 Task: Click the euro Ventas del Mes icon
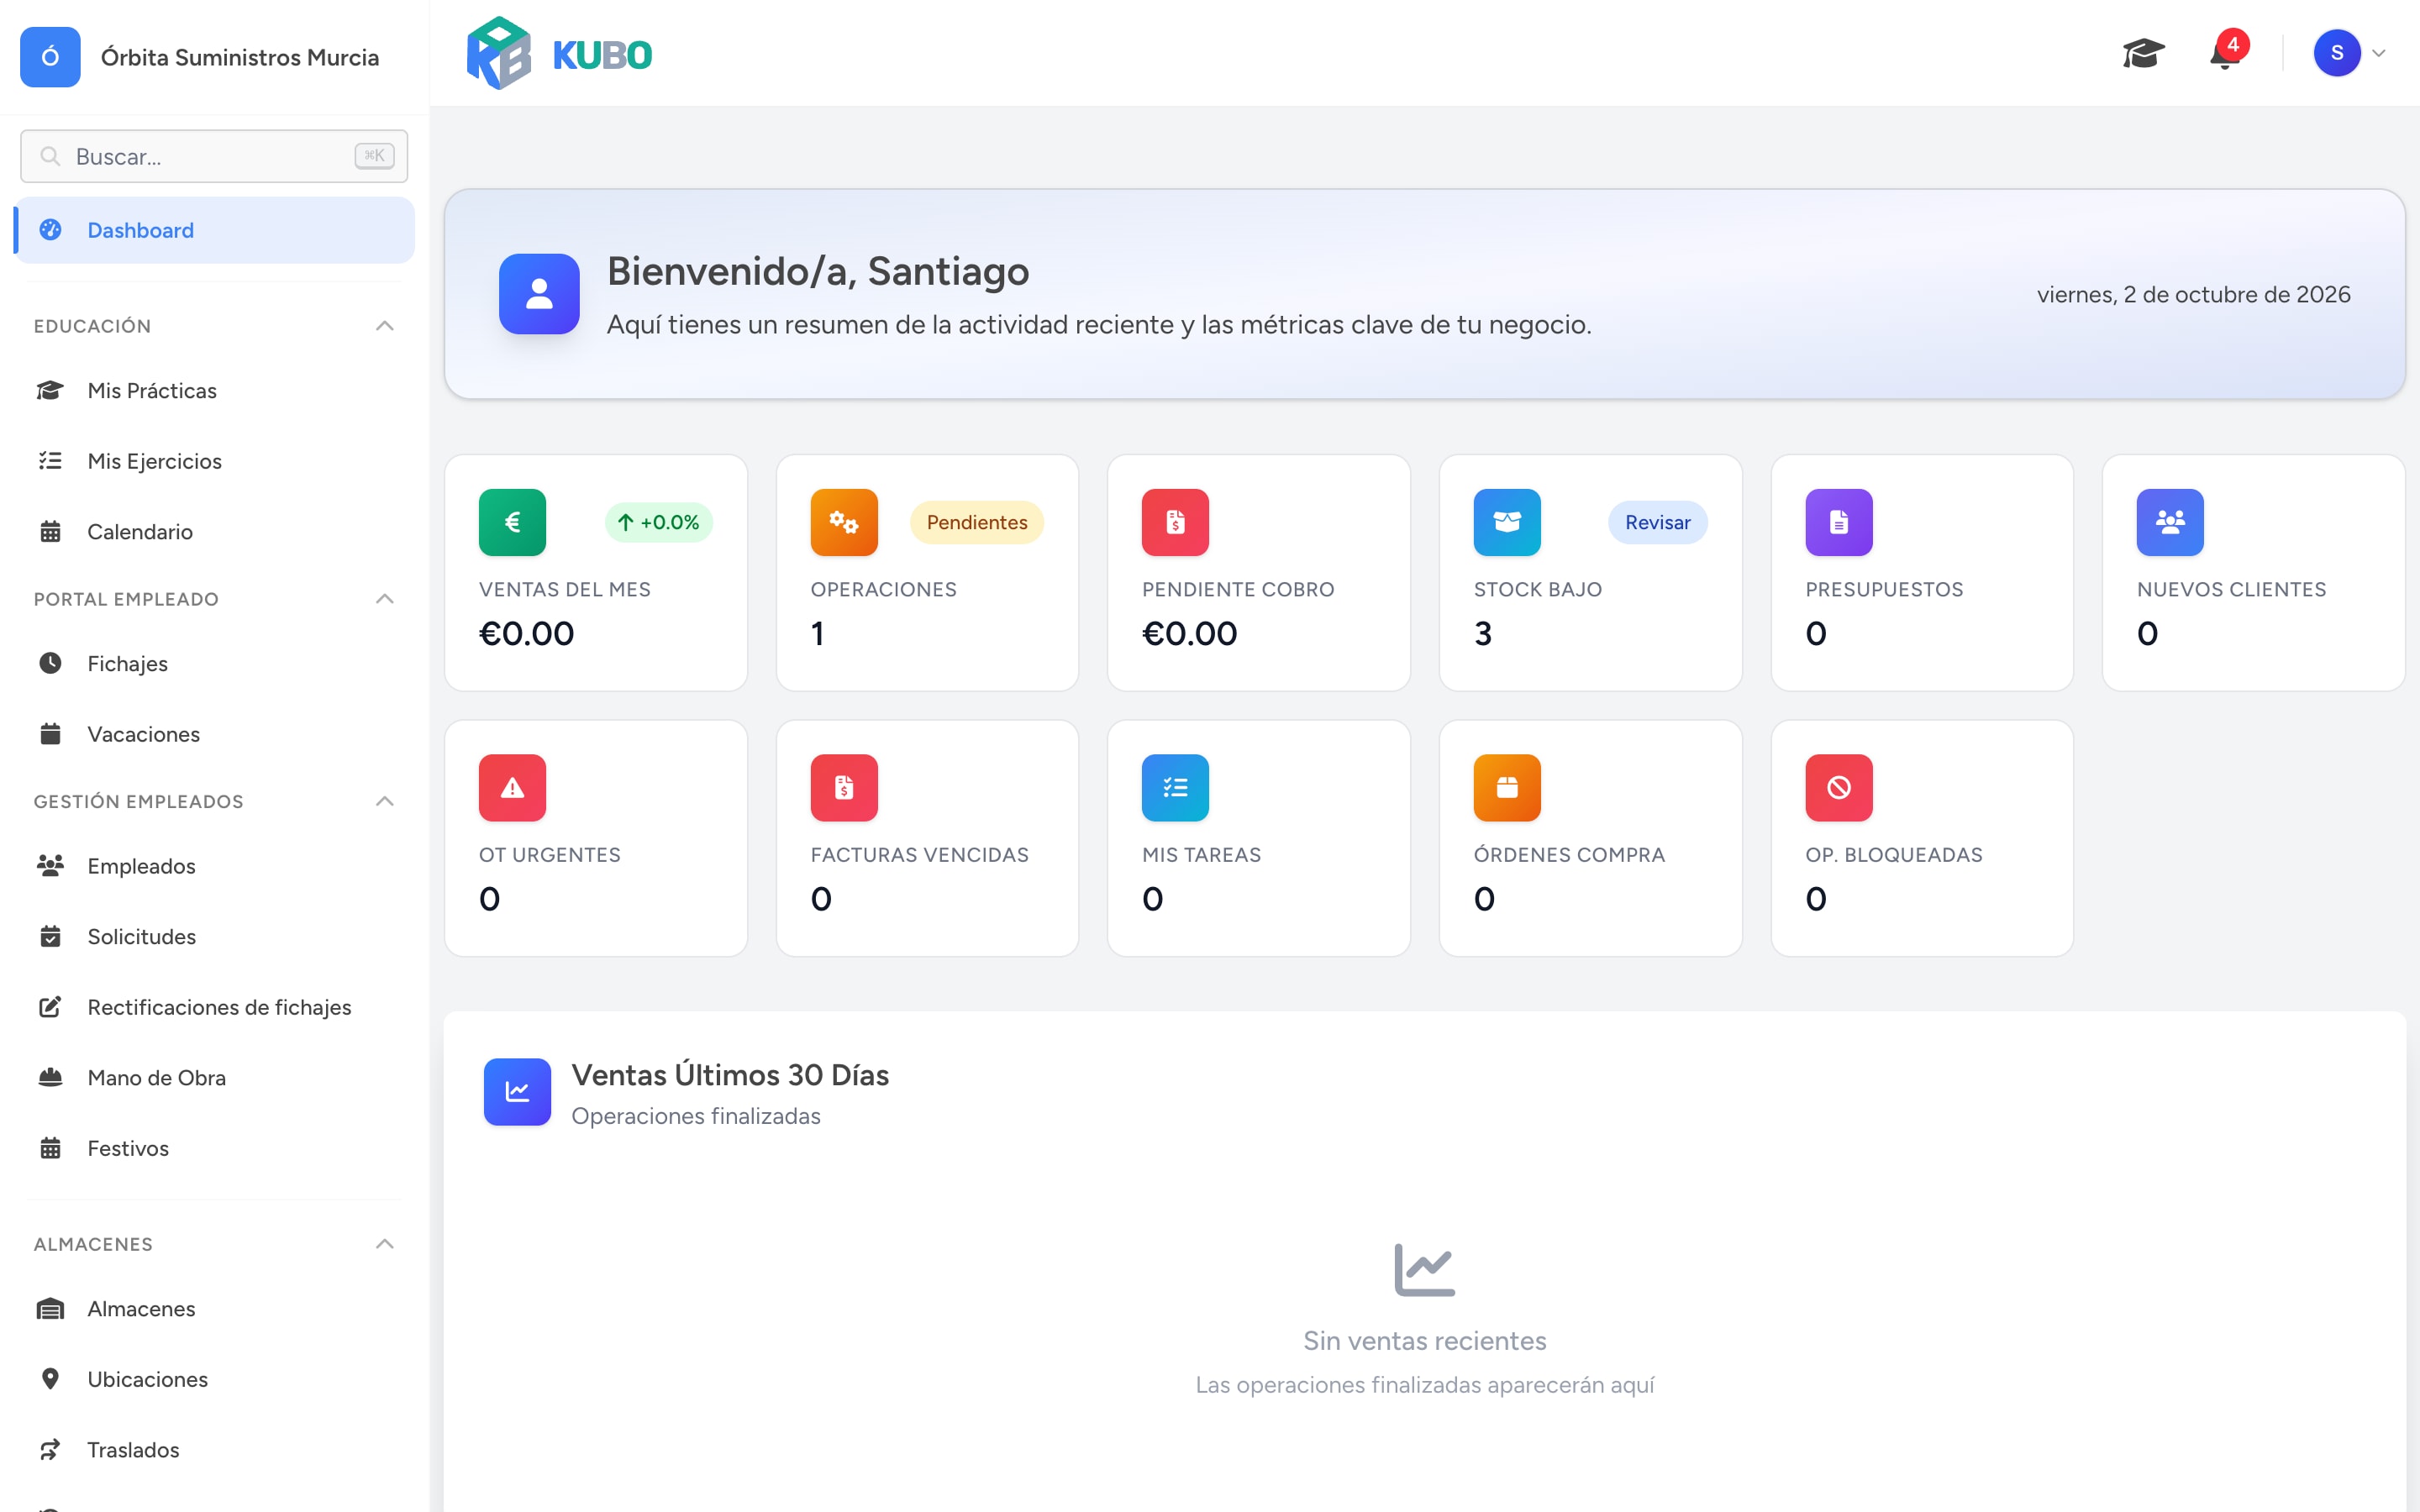[512, 522]
